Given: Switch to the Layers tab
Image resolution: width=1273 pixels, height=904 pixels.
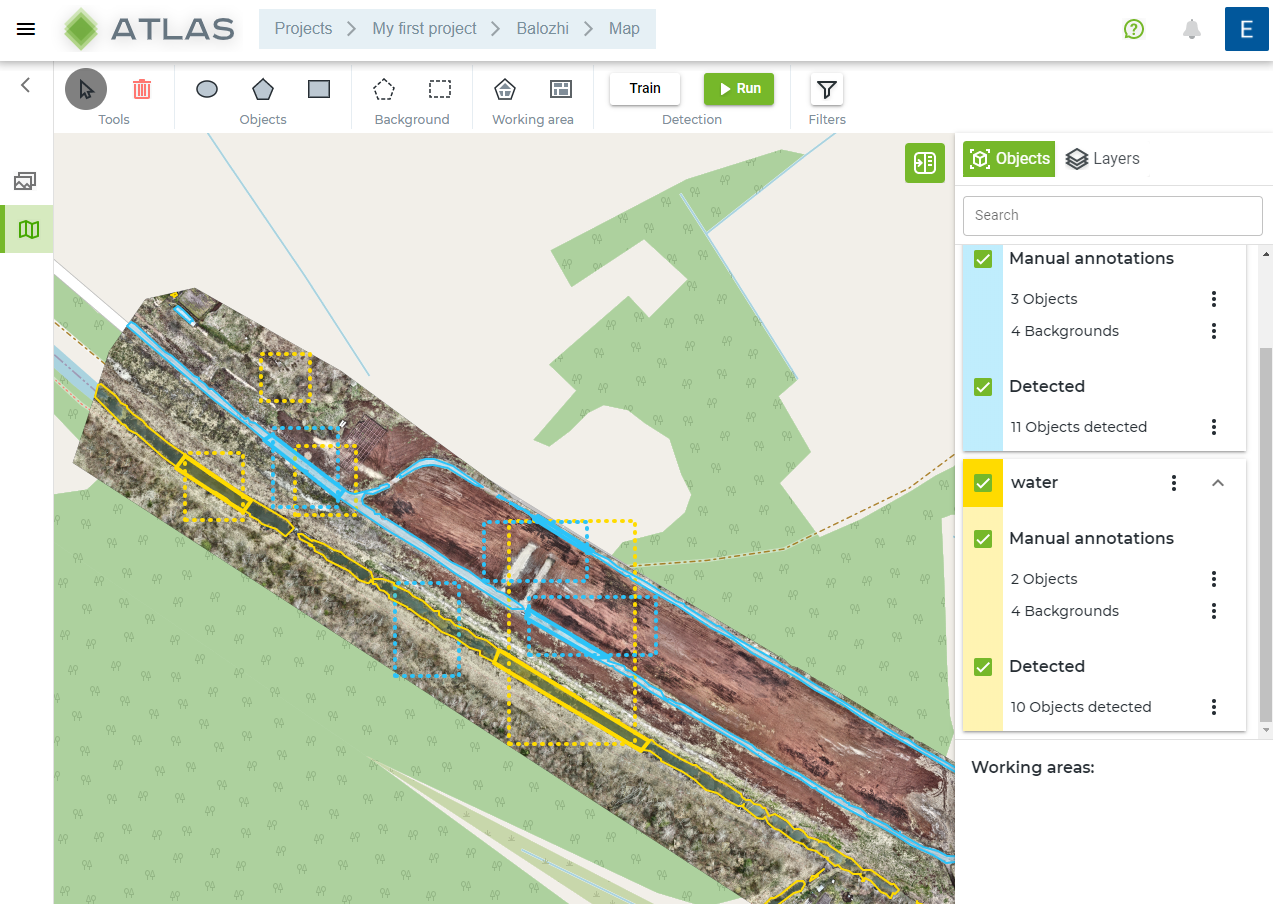Looking at the screenshot, I should click(1103, 159).
